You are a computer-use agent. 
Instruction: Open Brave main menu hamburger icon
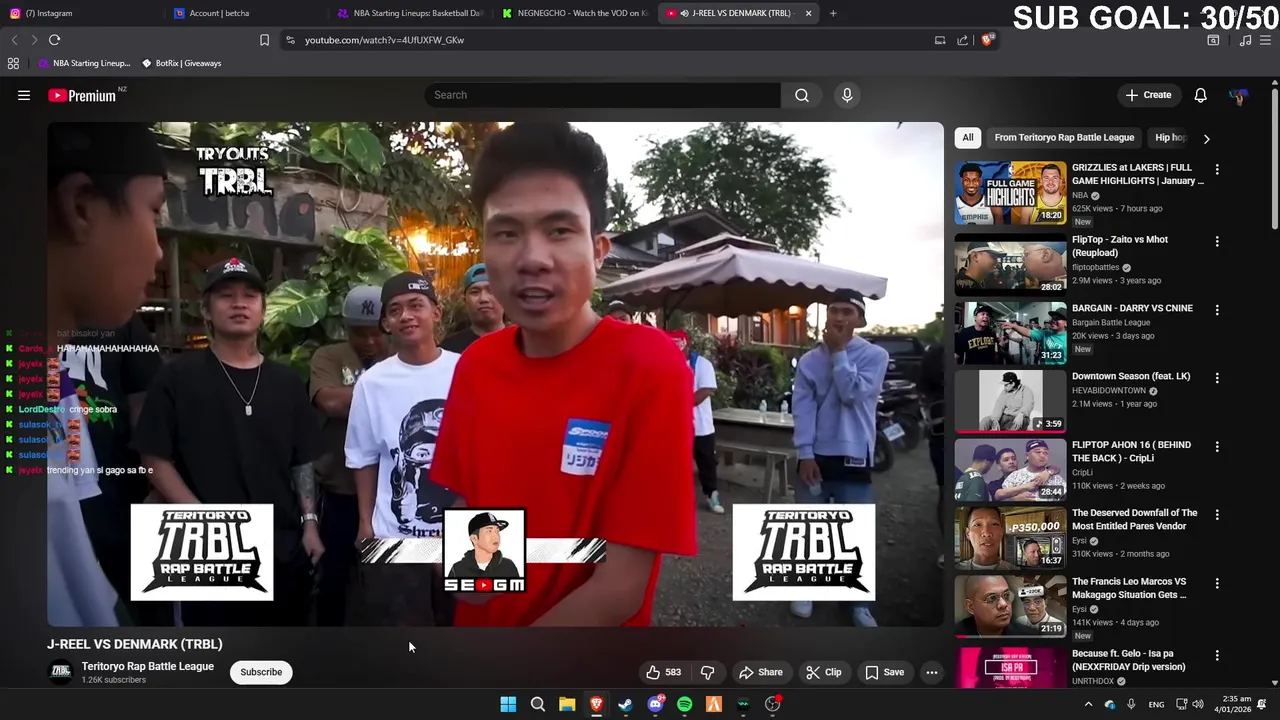[1265, 40]
